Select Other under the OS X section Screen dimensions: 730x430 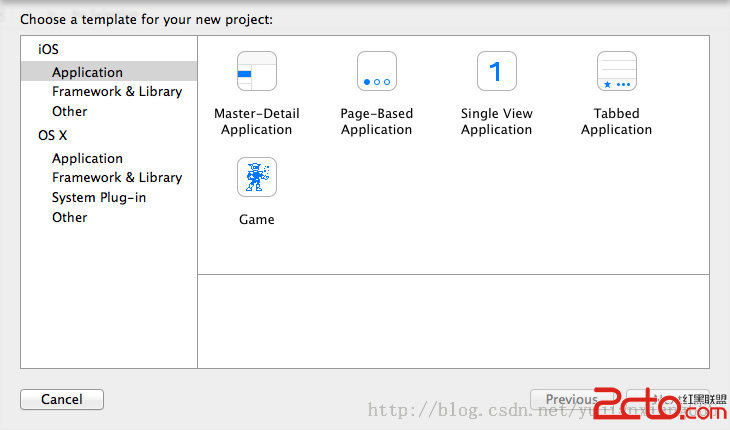tap(70, 217)
